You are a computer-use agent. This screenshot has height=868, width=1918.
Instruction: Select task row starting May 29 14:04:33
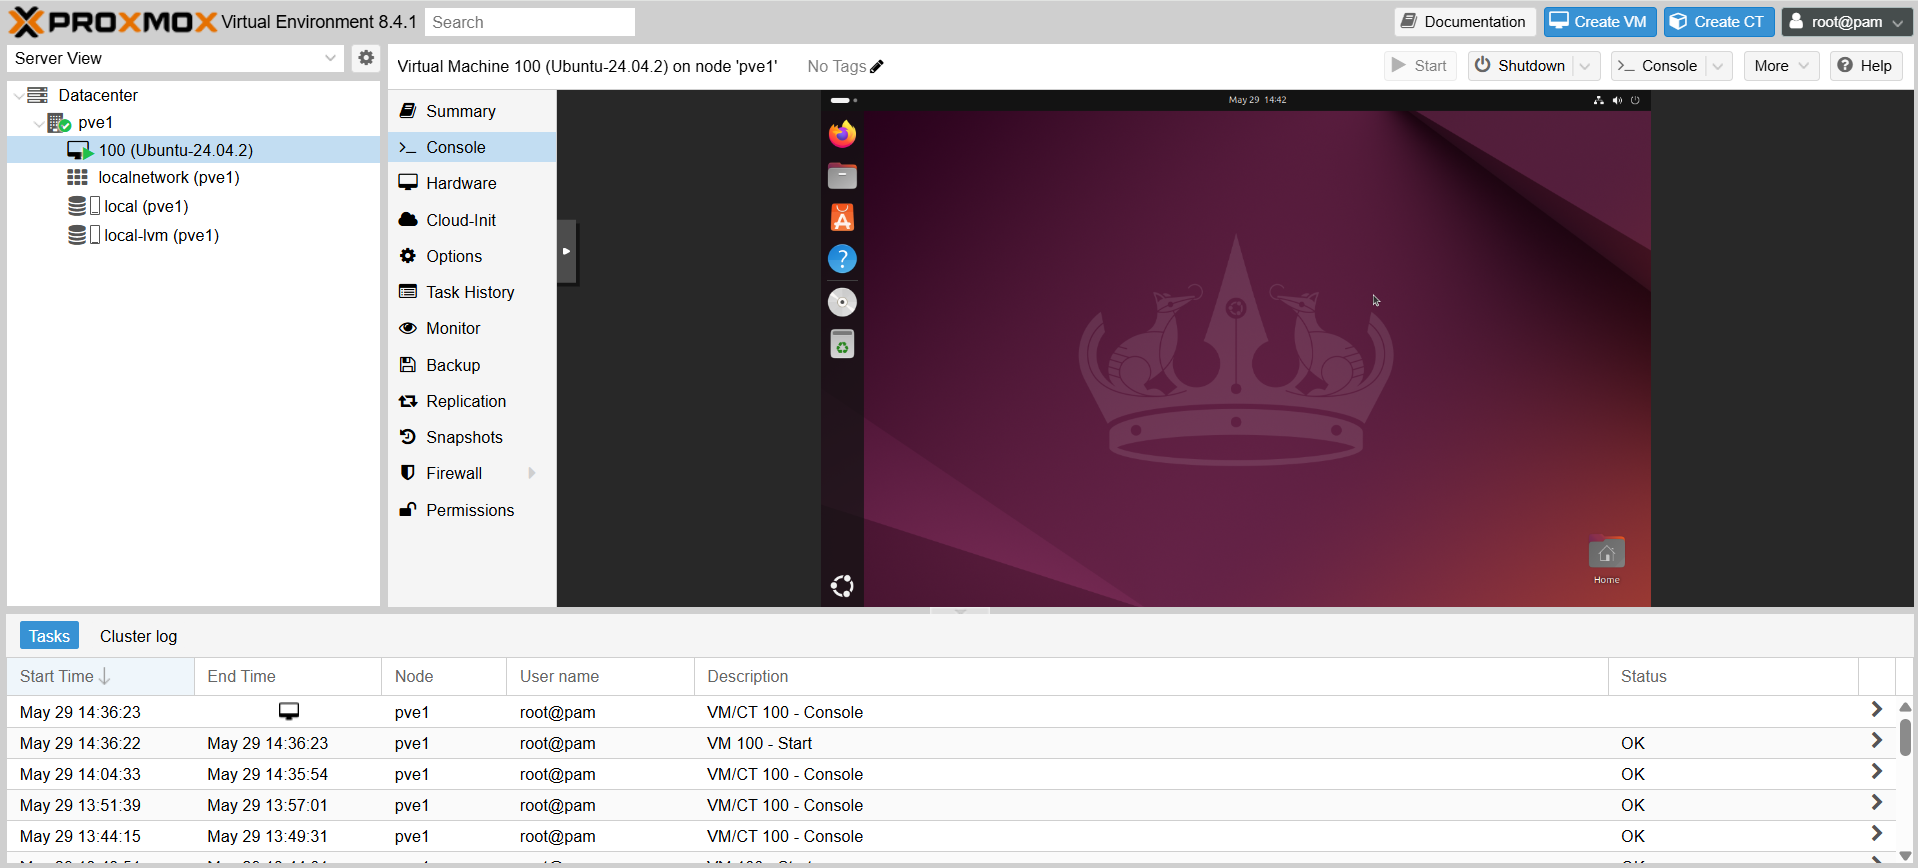click(x=951, y=774)
